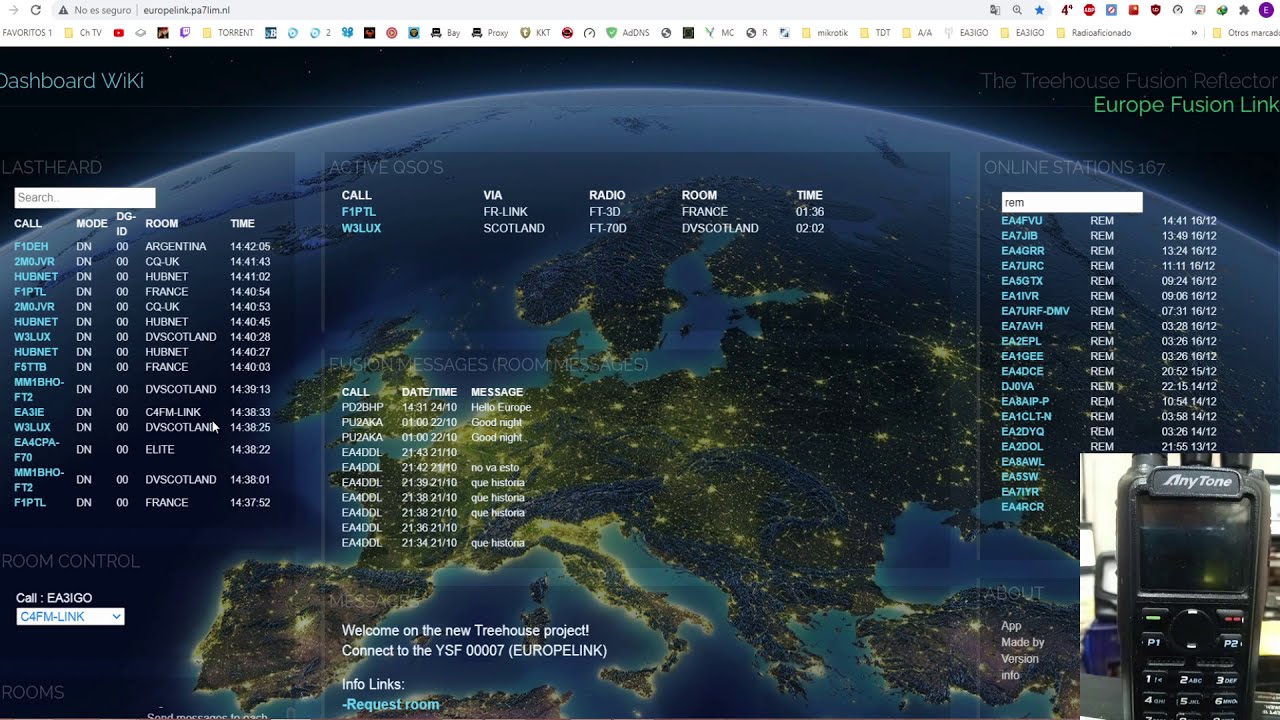Image resolution: width=1280 pixels, height=720 pixels.
Task: Open the Ch TV bookmarks folder
Action: coord(83,32)
